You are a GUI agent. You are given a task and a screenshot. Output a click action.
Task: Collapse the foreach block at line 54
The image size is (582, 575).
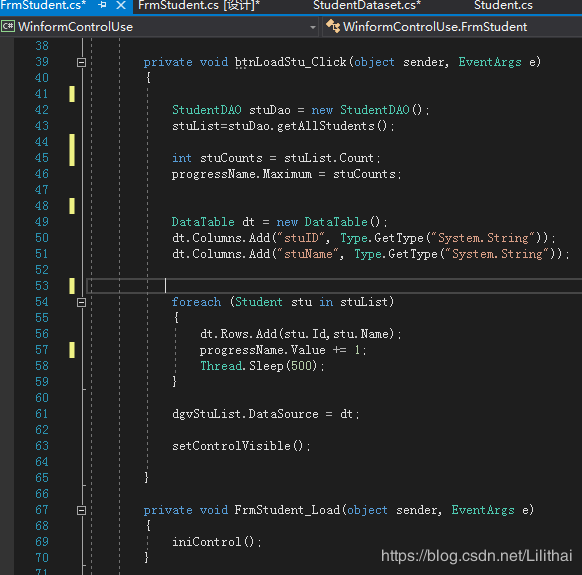pos(81,303)
